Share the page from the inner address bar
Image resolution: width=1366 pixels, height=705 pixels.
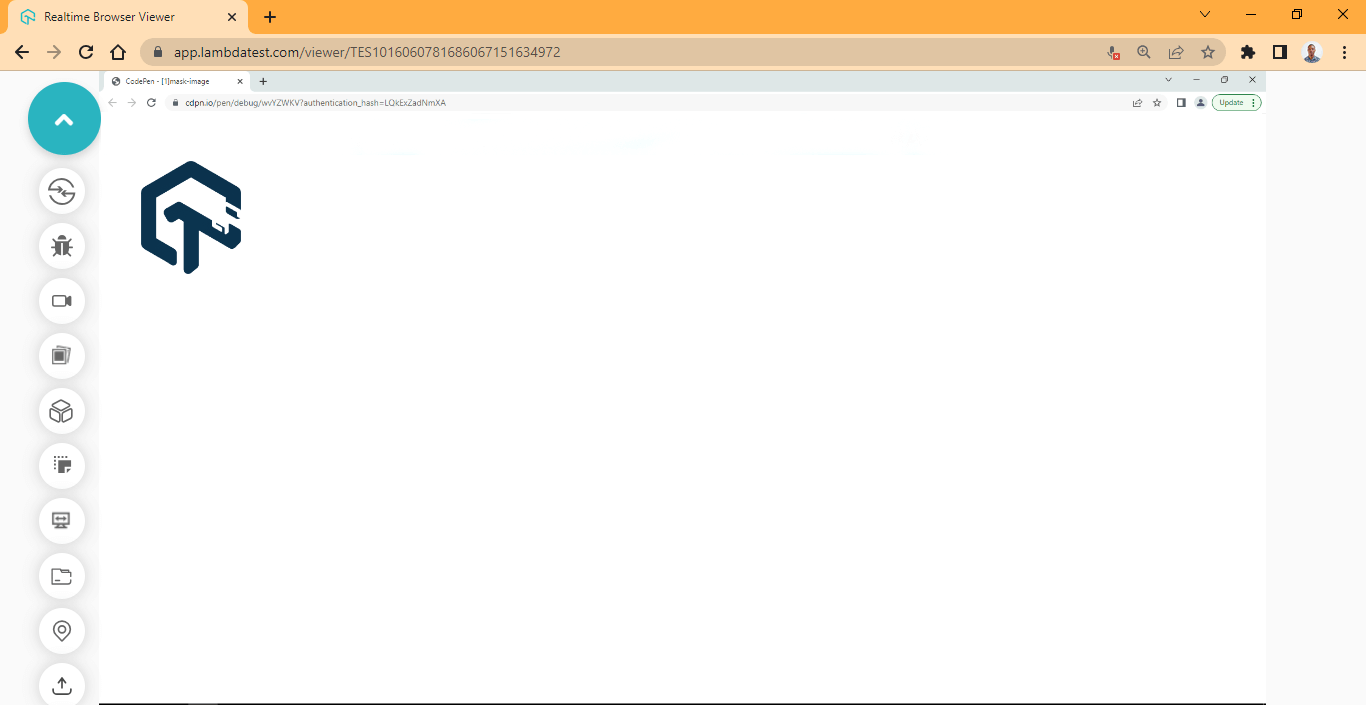click(1137, 102)
